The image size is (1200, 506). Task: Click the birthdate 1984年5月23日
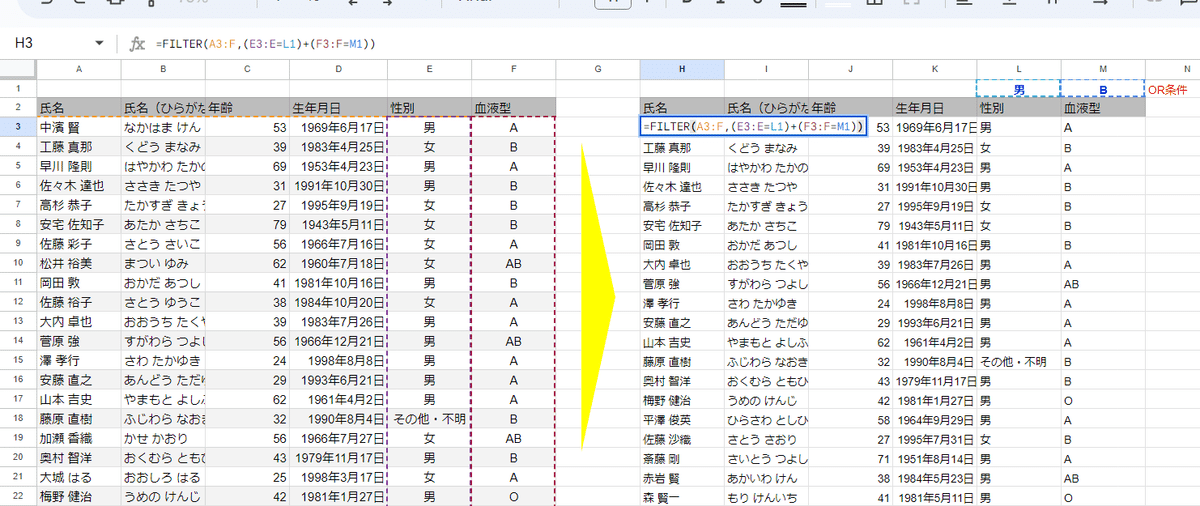click(x=935, y=477)
